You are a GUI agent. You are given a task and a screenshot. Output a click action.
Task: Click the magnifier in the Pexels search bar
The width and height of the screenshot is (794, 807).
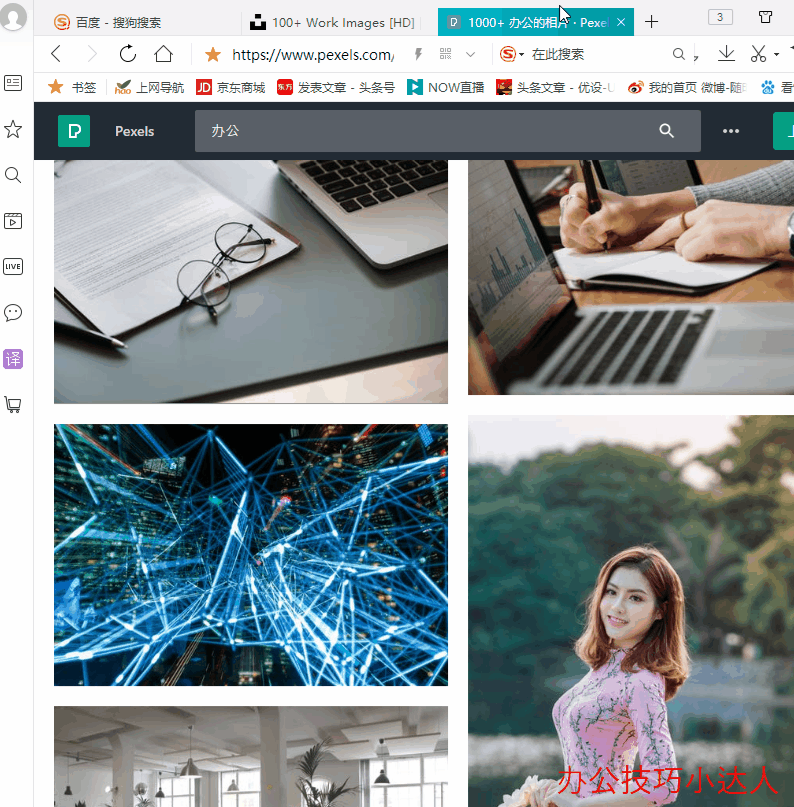[x=667, y=131]
